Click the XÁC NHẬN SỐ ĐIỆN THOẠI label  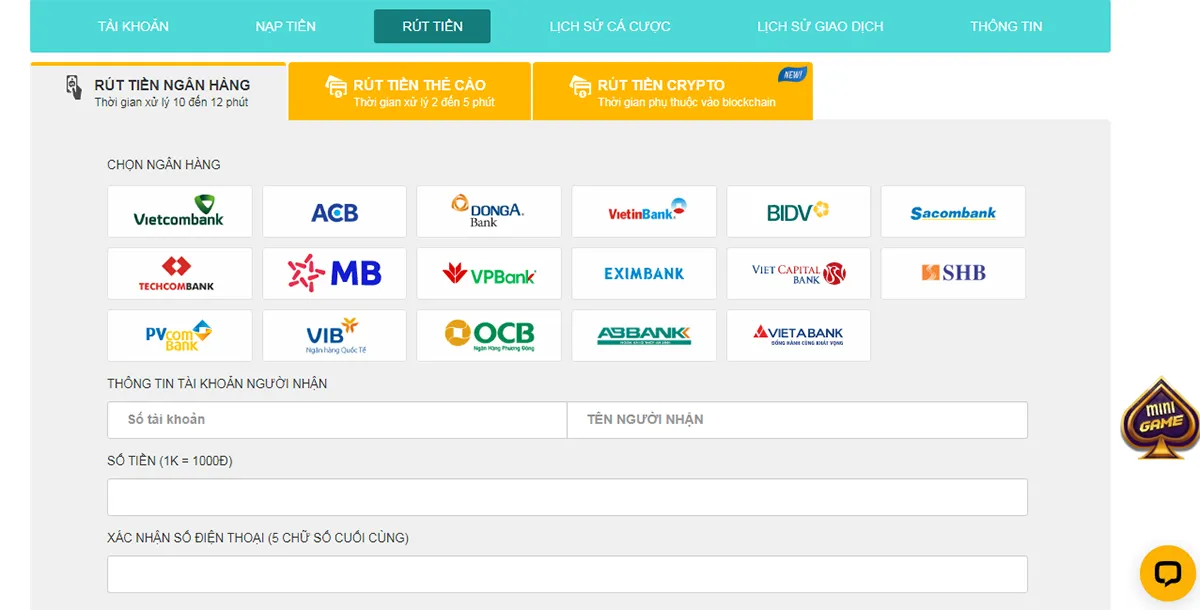(258, 538)
